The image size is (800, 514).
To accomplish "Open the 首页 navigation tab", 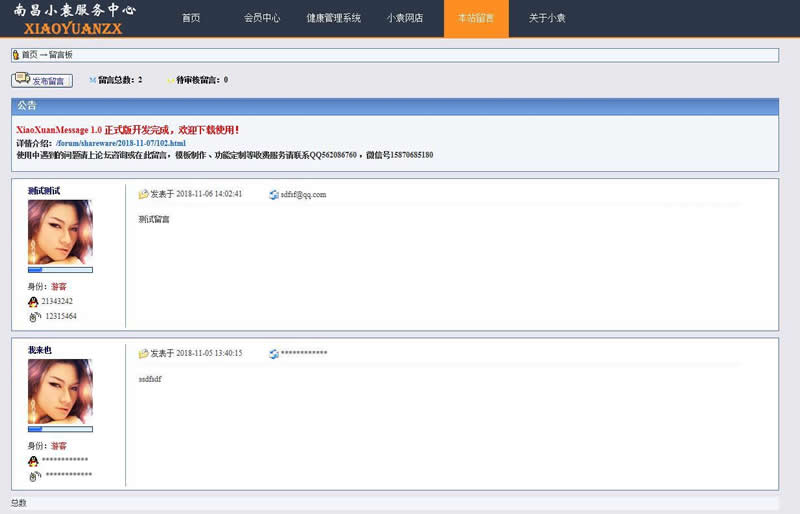I will point(190,18).
